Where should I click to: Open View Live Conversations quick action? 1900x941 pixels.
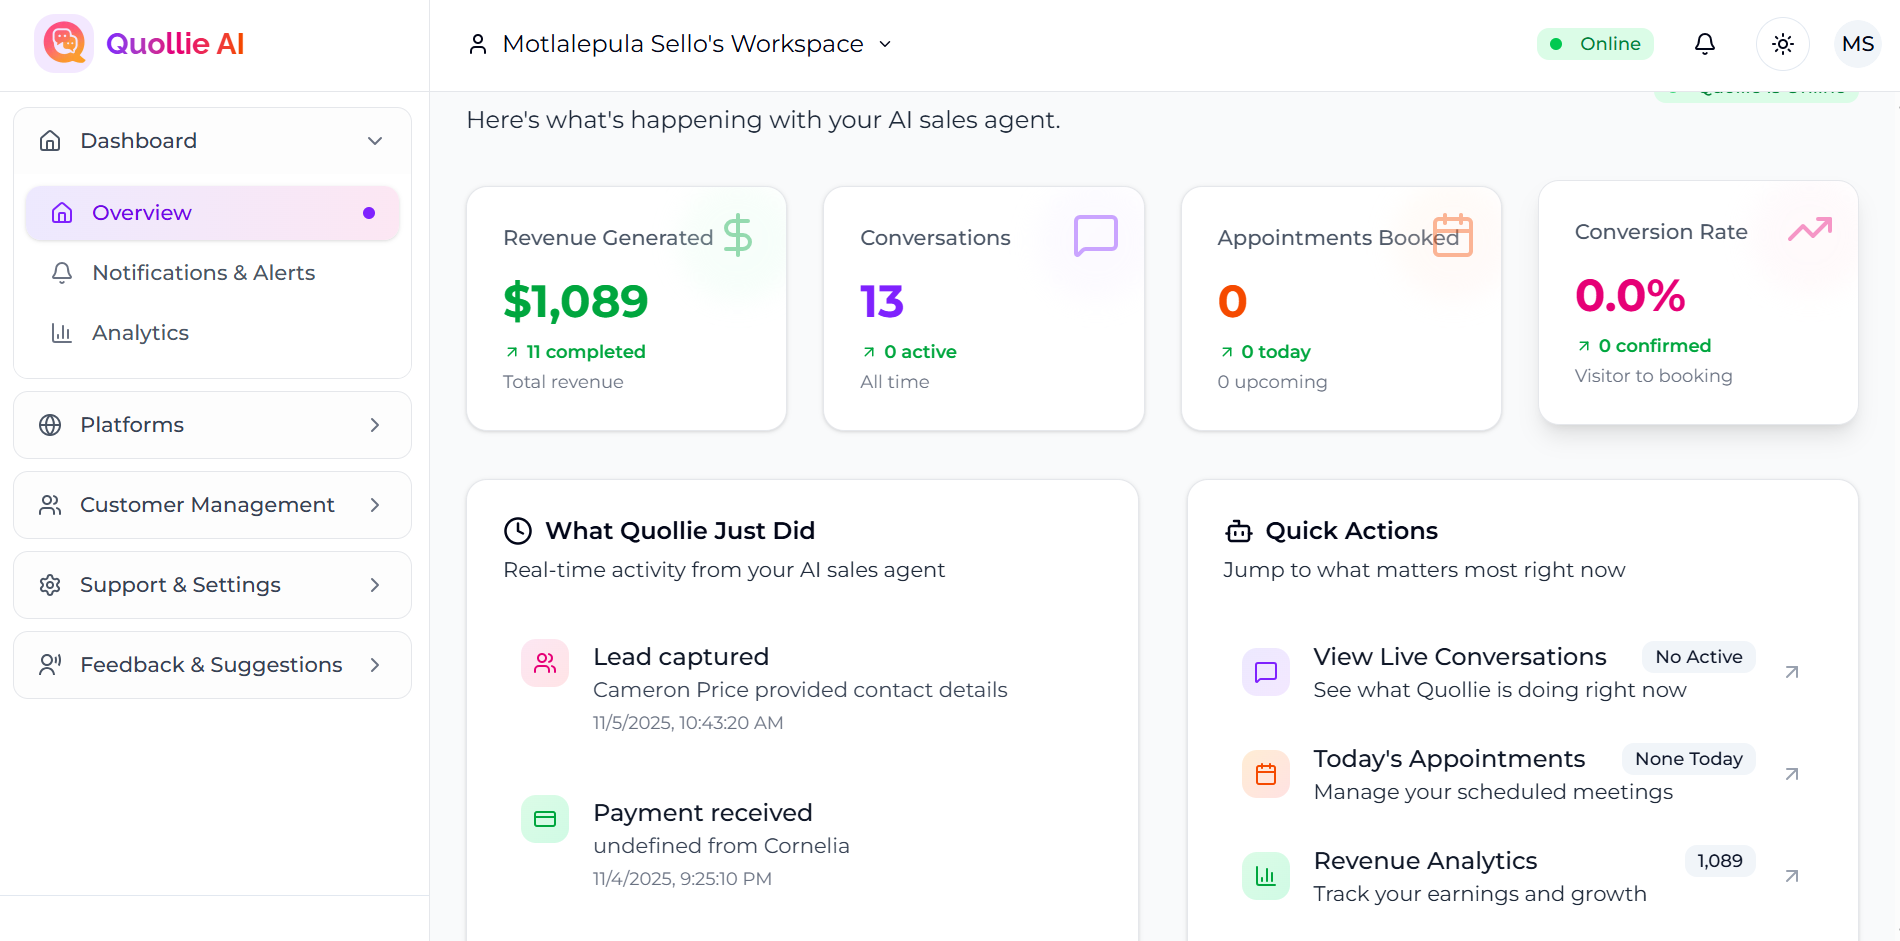click(x=1522, y=672)
